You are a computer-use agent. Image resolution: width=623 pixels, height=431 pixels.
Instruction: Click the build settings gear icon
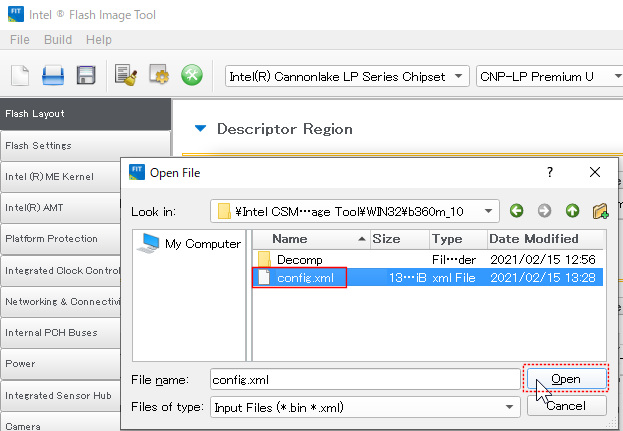tap(158, 76)
